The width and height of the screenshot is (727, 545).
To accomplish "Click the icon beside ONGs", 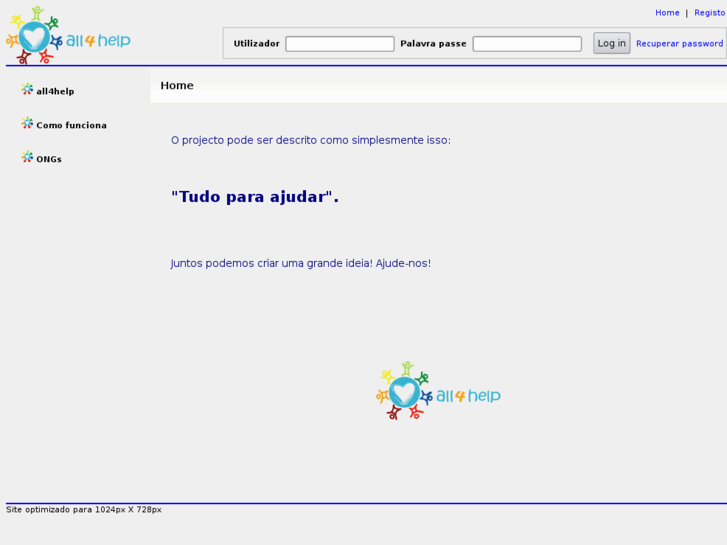I will pos(27,157).
